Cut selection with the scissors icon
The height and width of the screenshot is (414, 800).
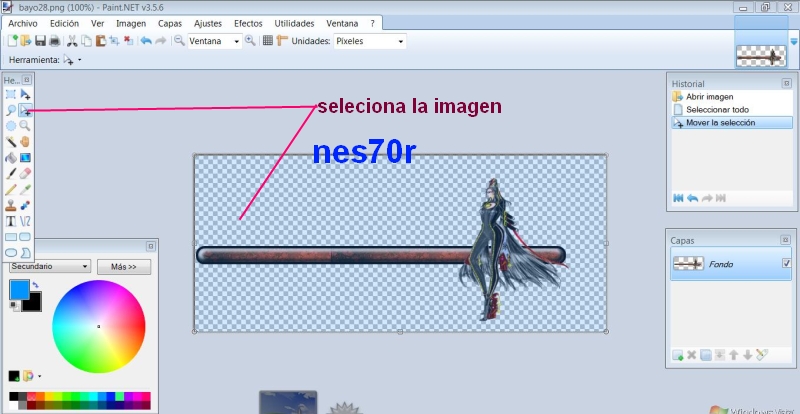[x=72, y=41]
